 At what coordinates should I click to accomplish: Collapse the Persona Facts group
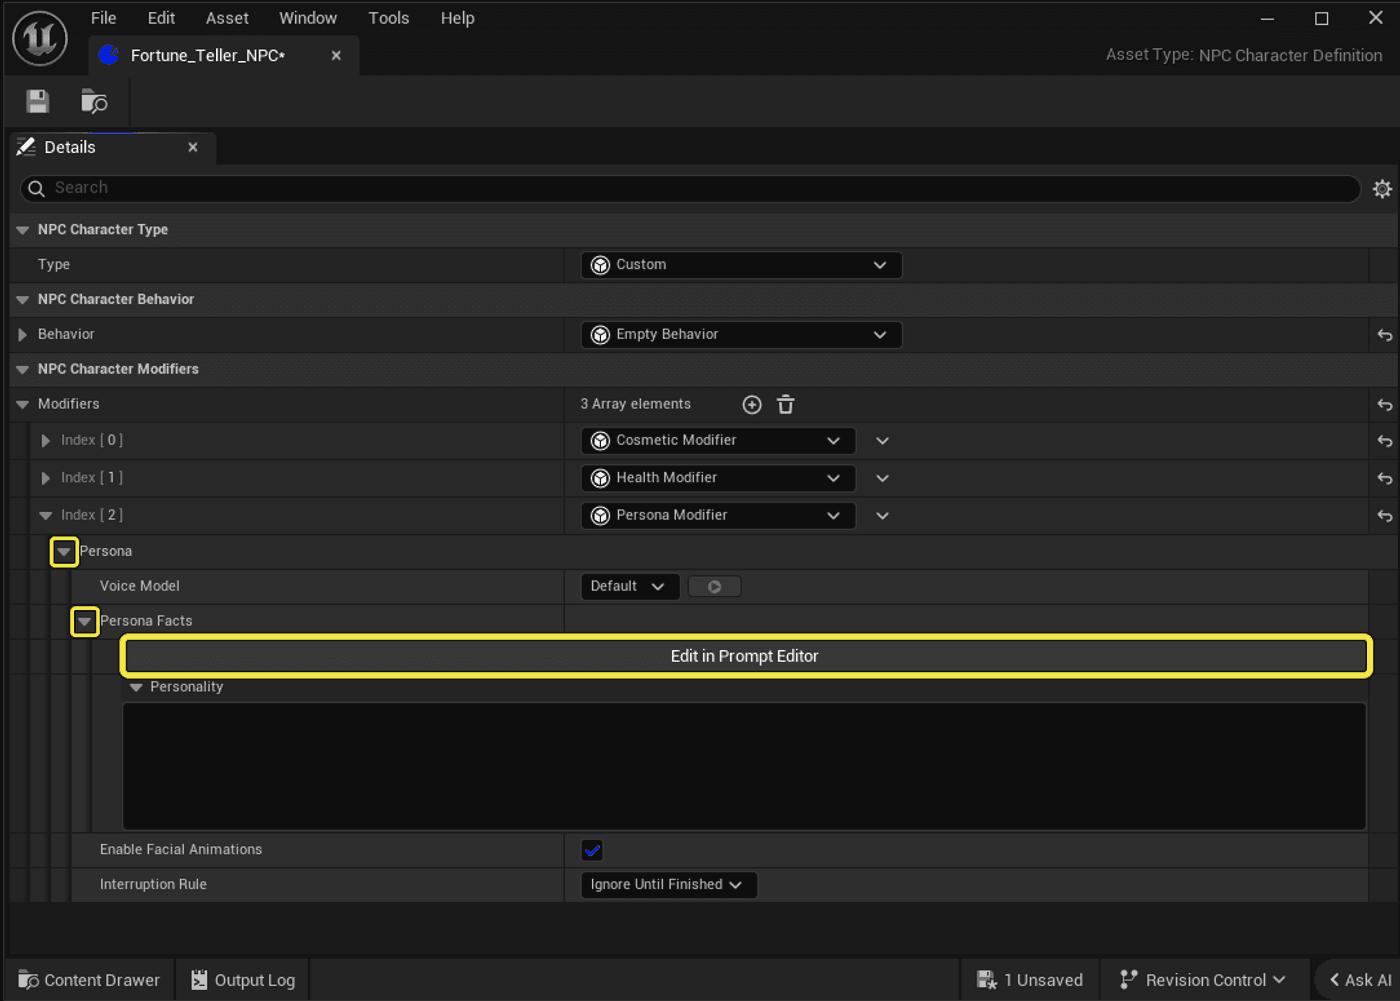tap(85, 622)
